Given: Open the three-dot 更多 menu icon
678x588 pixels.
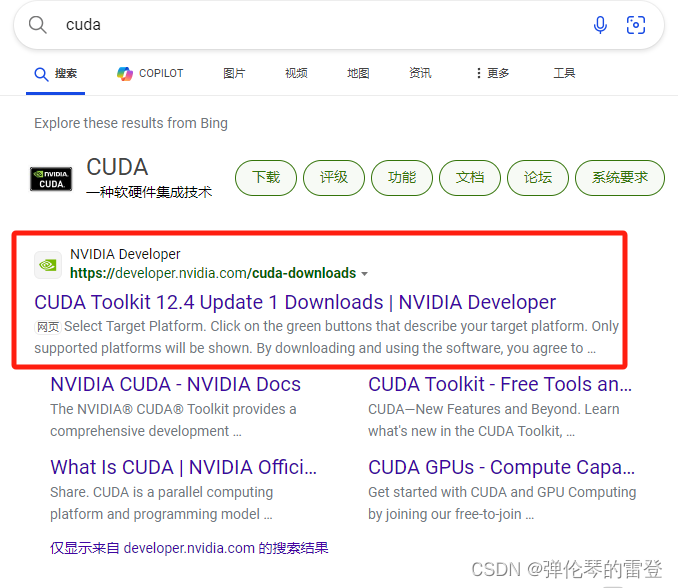Looking at the screenshot, I should (x=478, y=73).
